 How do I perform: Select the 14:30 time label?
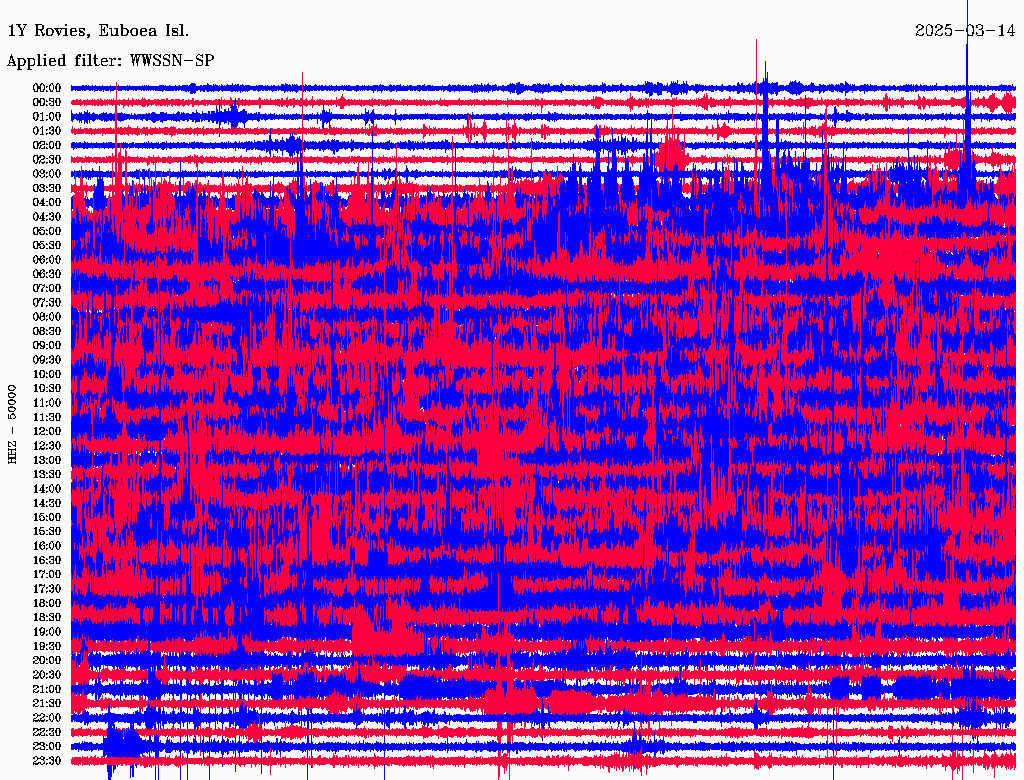(x=46, y=504)
